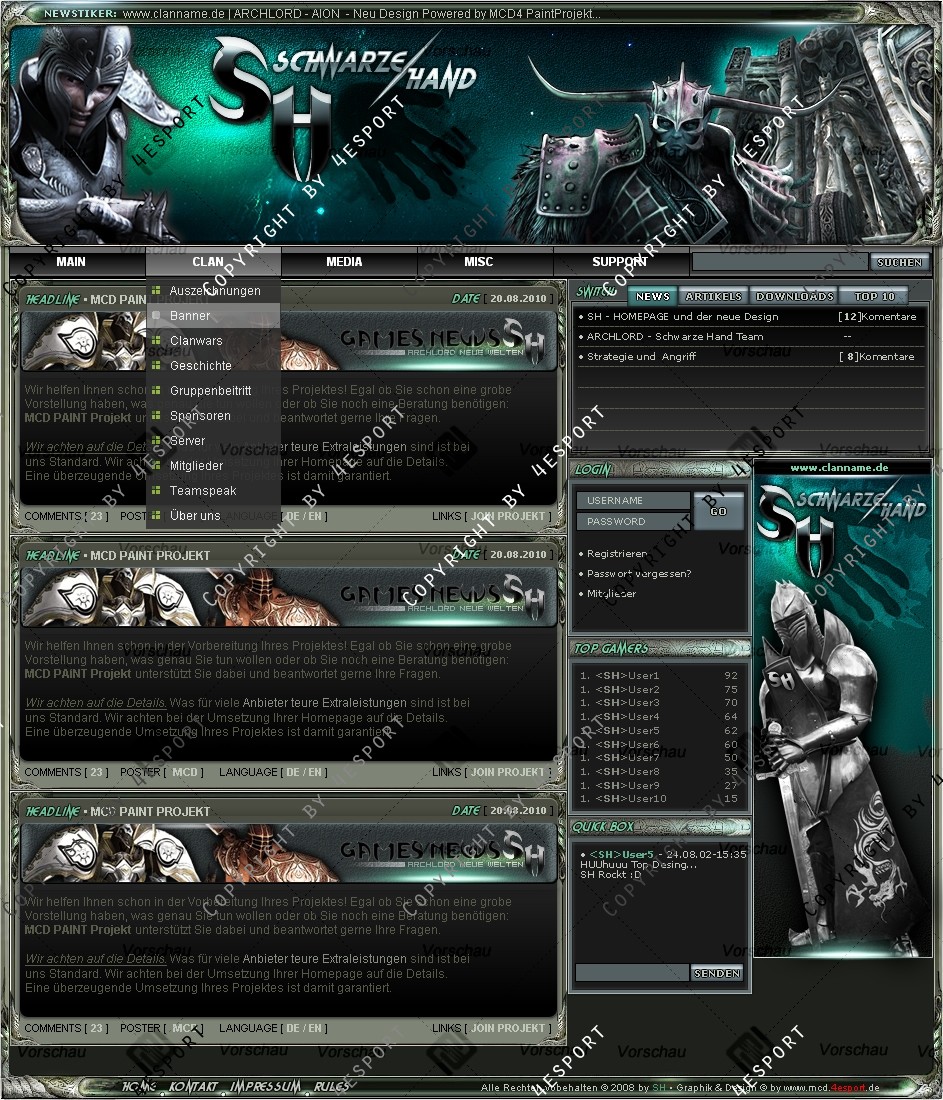
Task: Open the Mitglieder link in login box
Action: tap(611, 593)
